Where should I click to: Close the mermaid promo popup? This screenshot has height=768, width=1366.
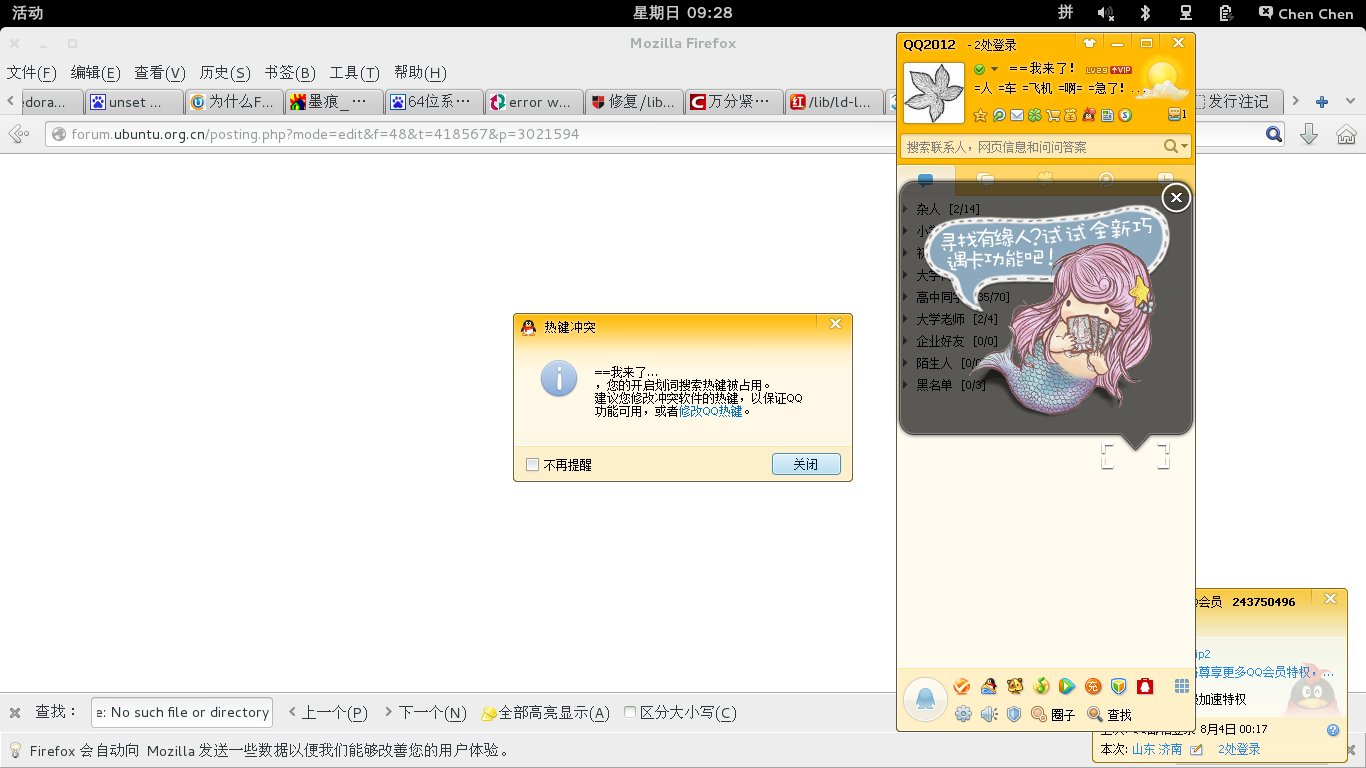pyautogui.click(x=1176, y=198)
